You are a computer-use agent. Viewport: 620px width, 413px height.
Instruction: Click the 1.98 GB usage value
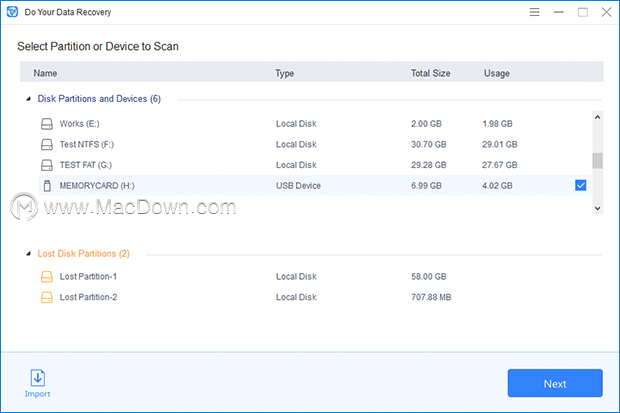coord(497,124)
